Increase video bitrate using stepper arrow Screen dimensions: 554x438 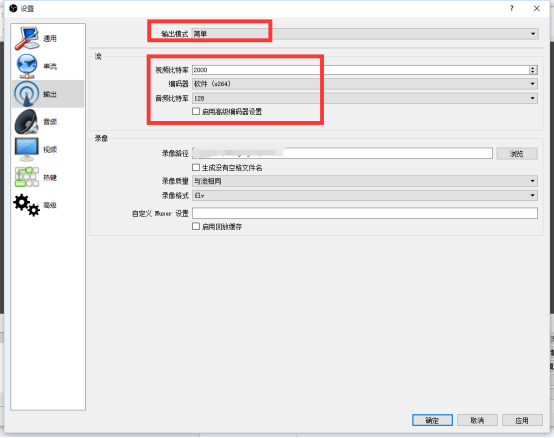pos(533,68)
